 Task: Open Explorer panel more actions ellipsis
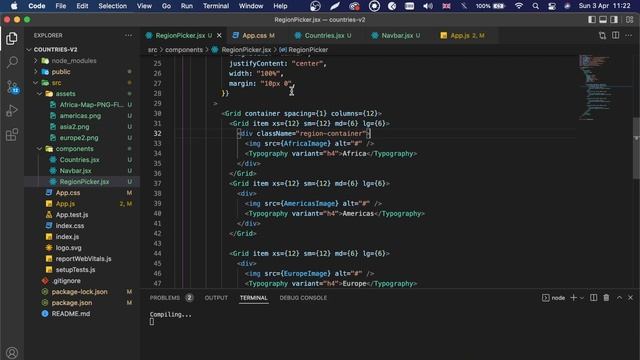click(129, 36)
